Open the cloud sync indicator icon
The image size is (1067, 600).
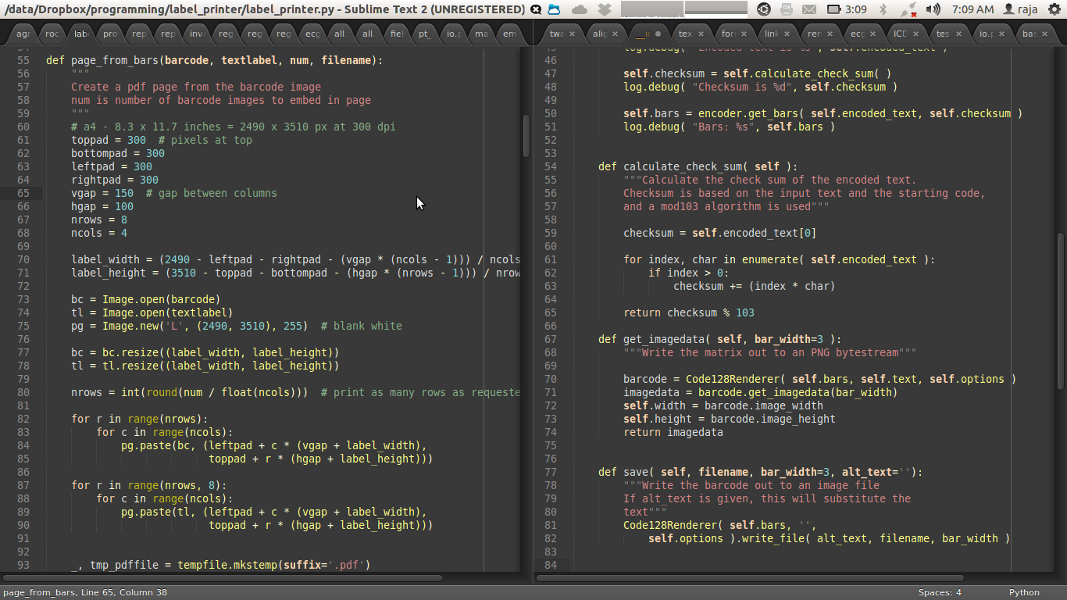point(579,9)
